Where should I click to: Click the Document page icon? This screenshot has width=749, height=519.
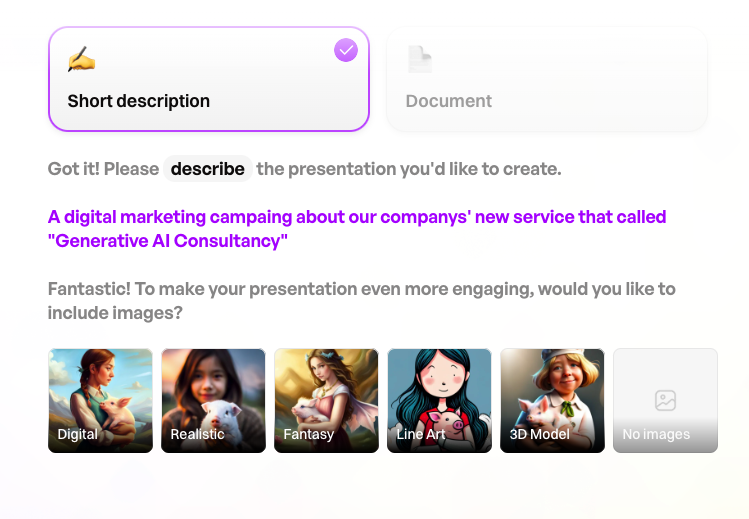click(x=420, y=59)
